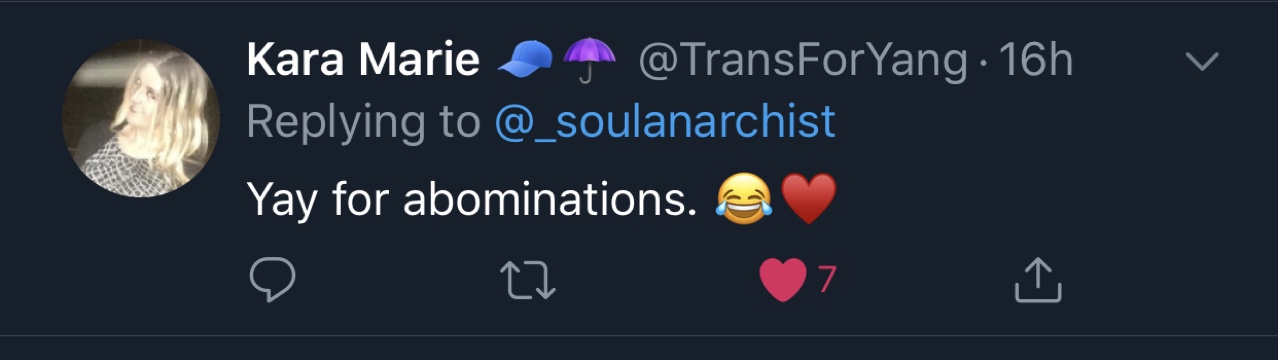Click the laughing tears emoji in tweet
This screenshot has height=360, width=1278.
pos(744,200)
